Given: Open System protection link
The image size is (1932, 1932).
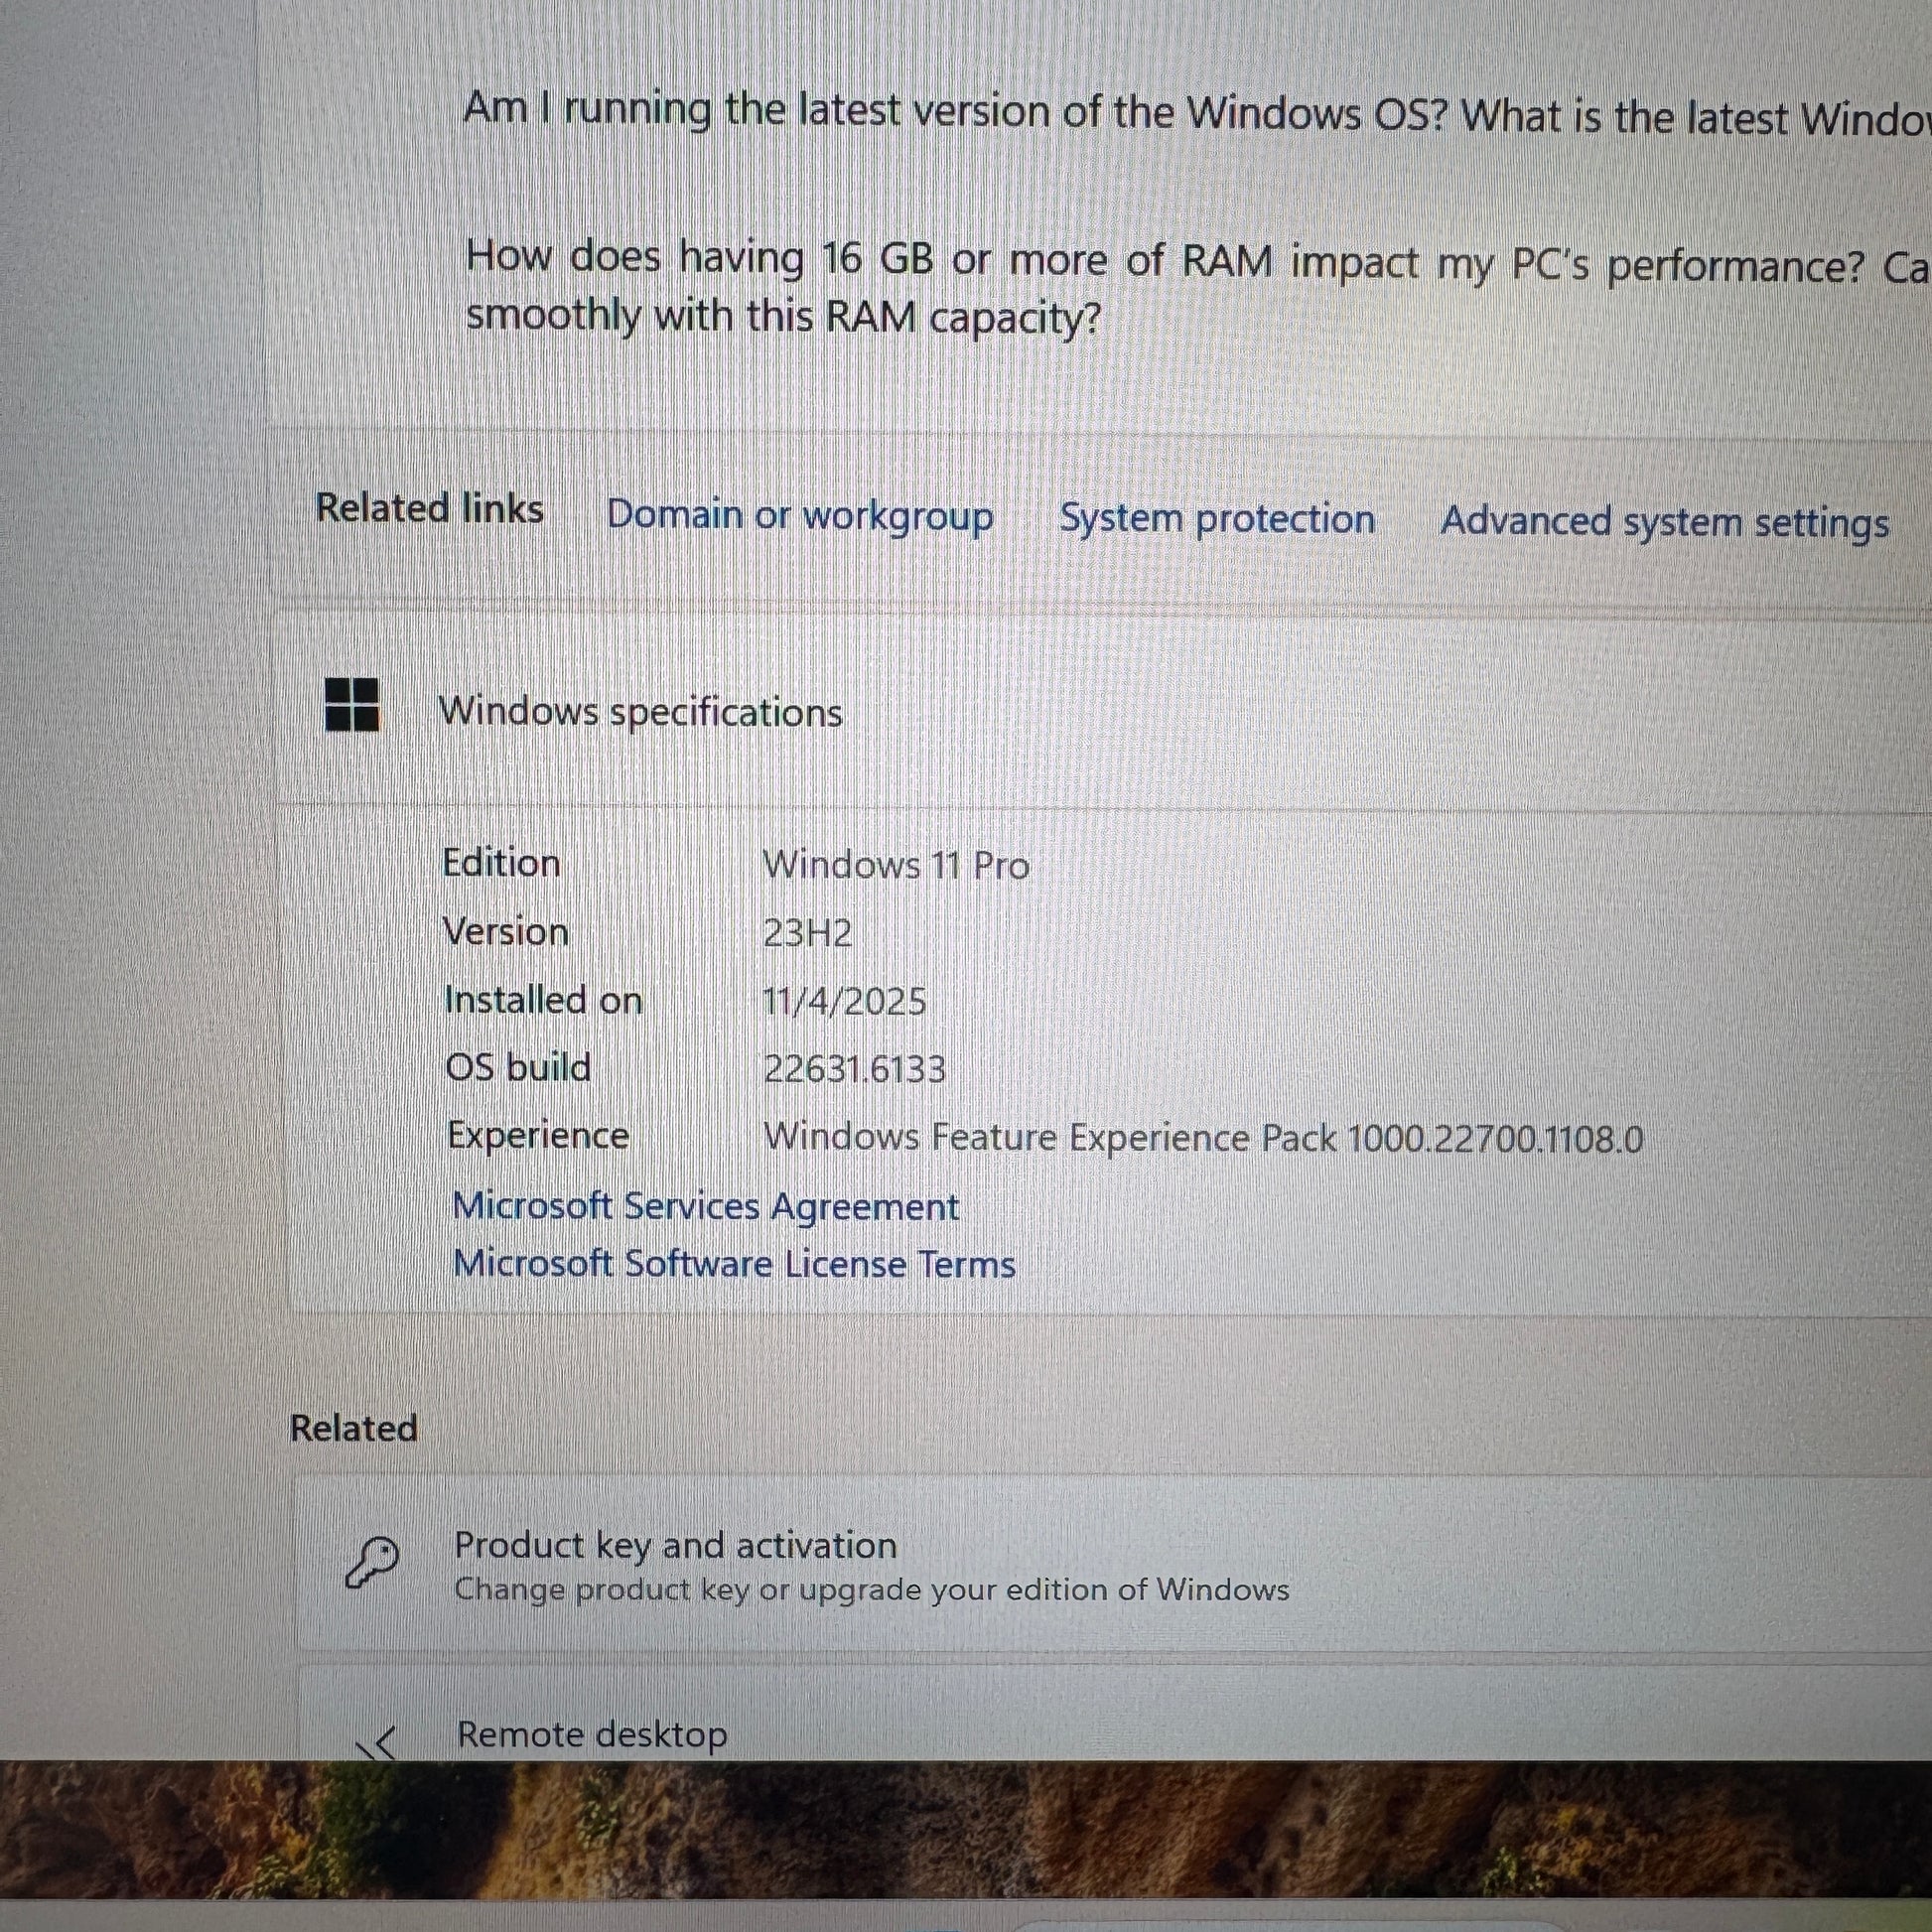Looking at the screenshot, I should click(1216, 519).
